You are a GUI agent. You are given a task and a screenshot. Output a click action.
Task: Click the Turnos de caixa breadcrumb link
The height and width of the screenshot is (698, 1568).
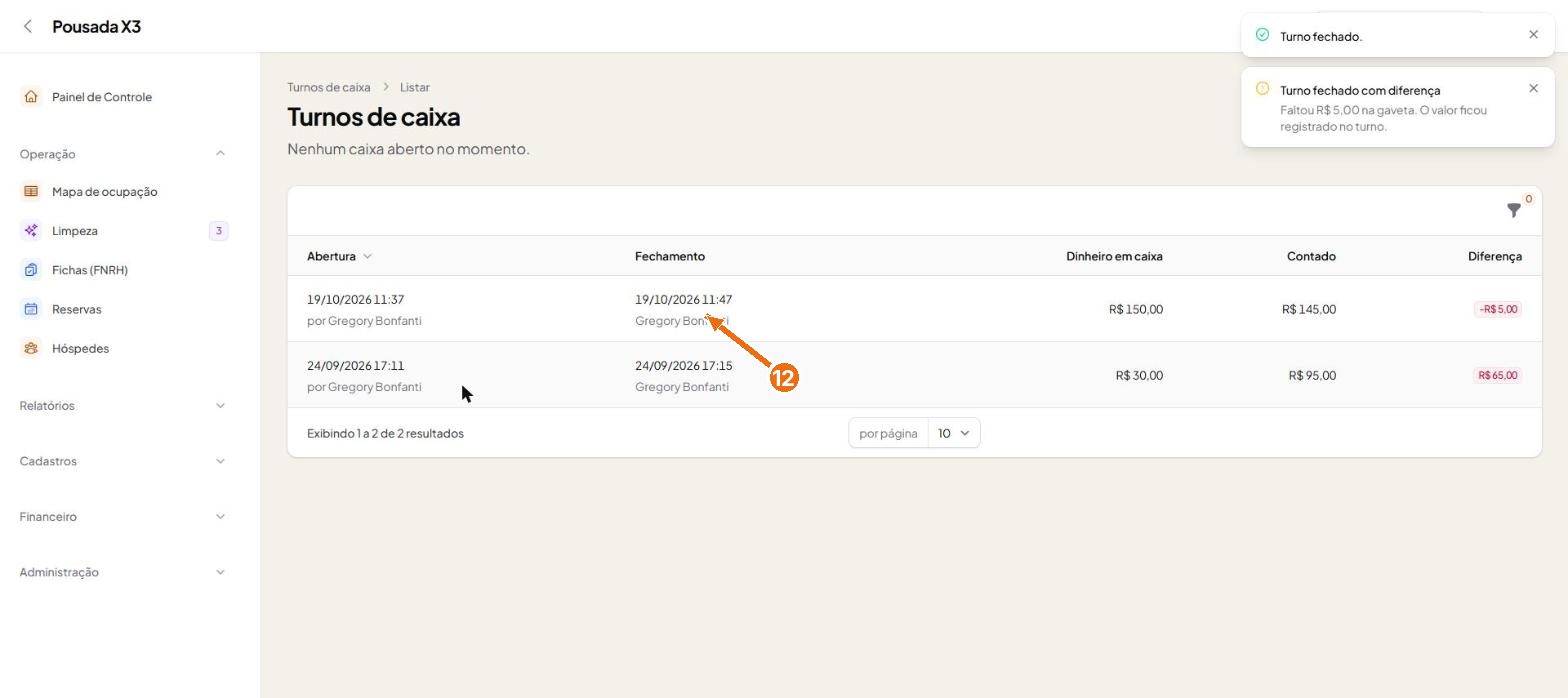point(328,87)
